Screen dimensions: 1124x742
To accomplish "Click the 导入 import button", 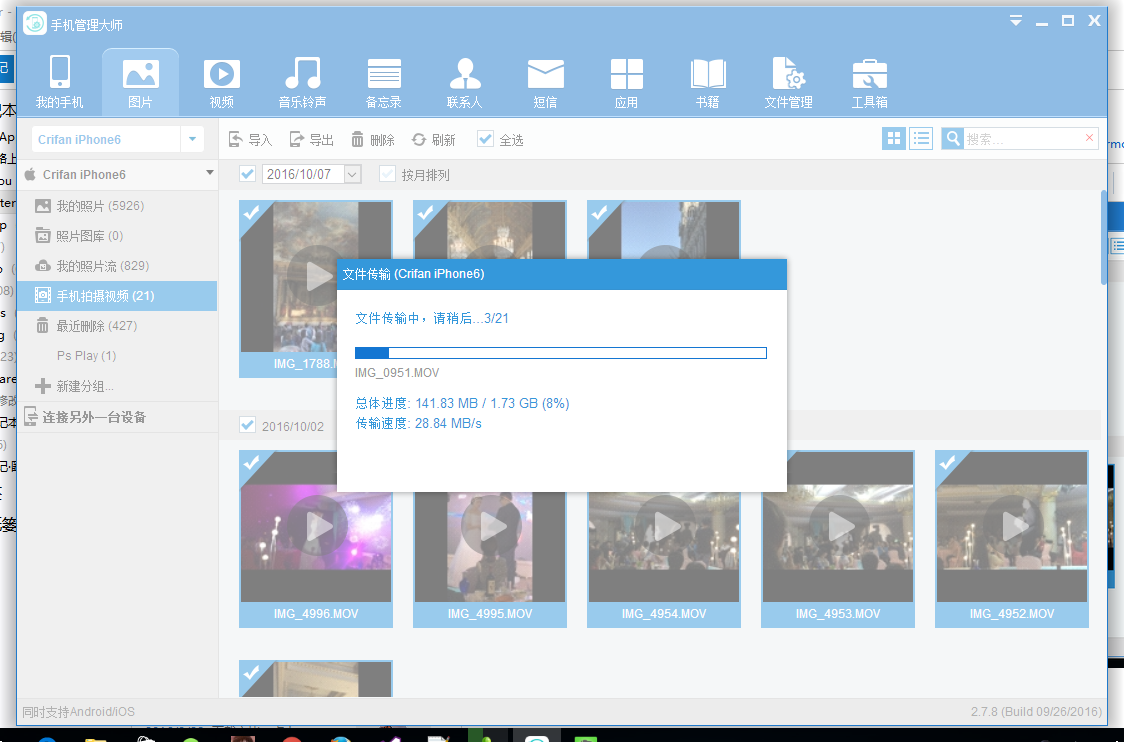I will [250, 140].
